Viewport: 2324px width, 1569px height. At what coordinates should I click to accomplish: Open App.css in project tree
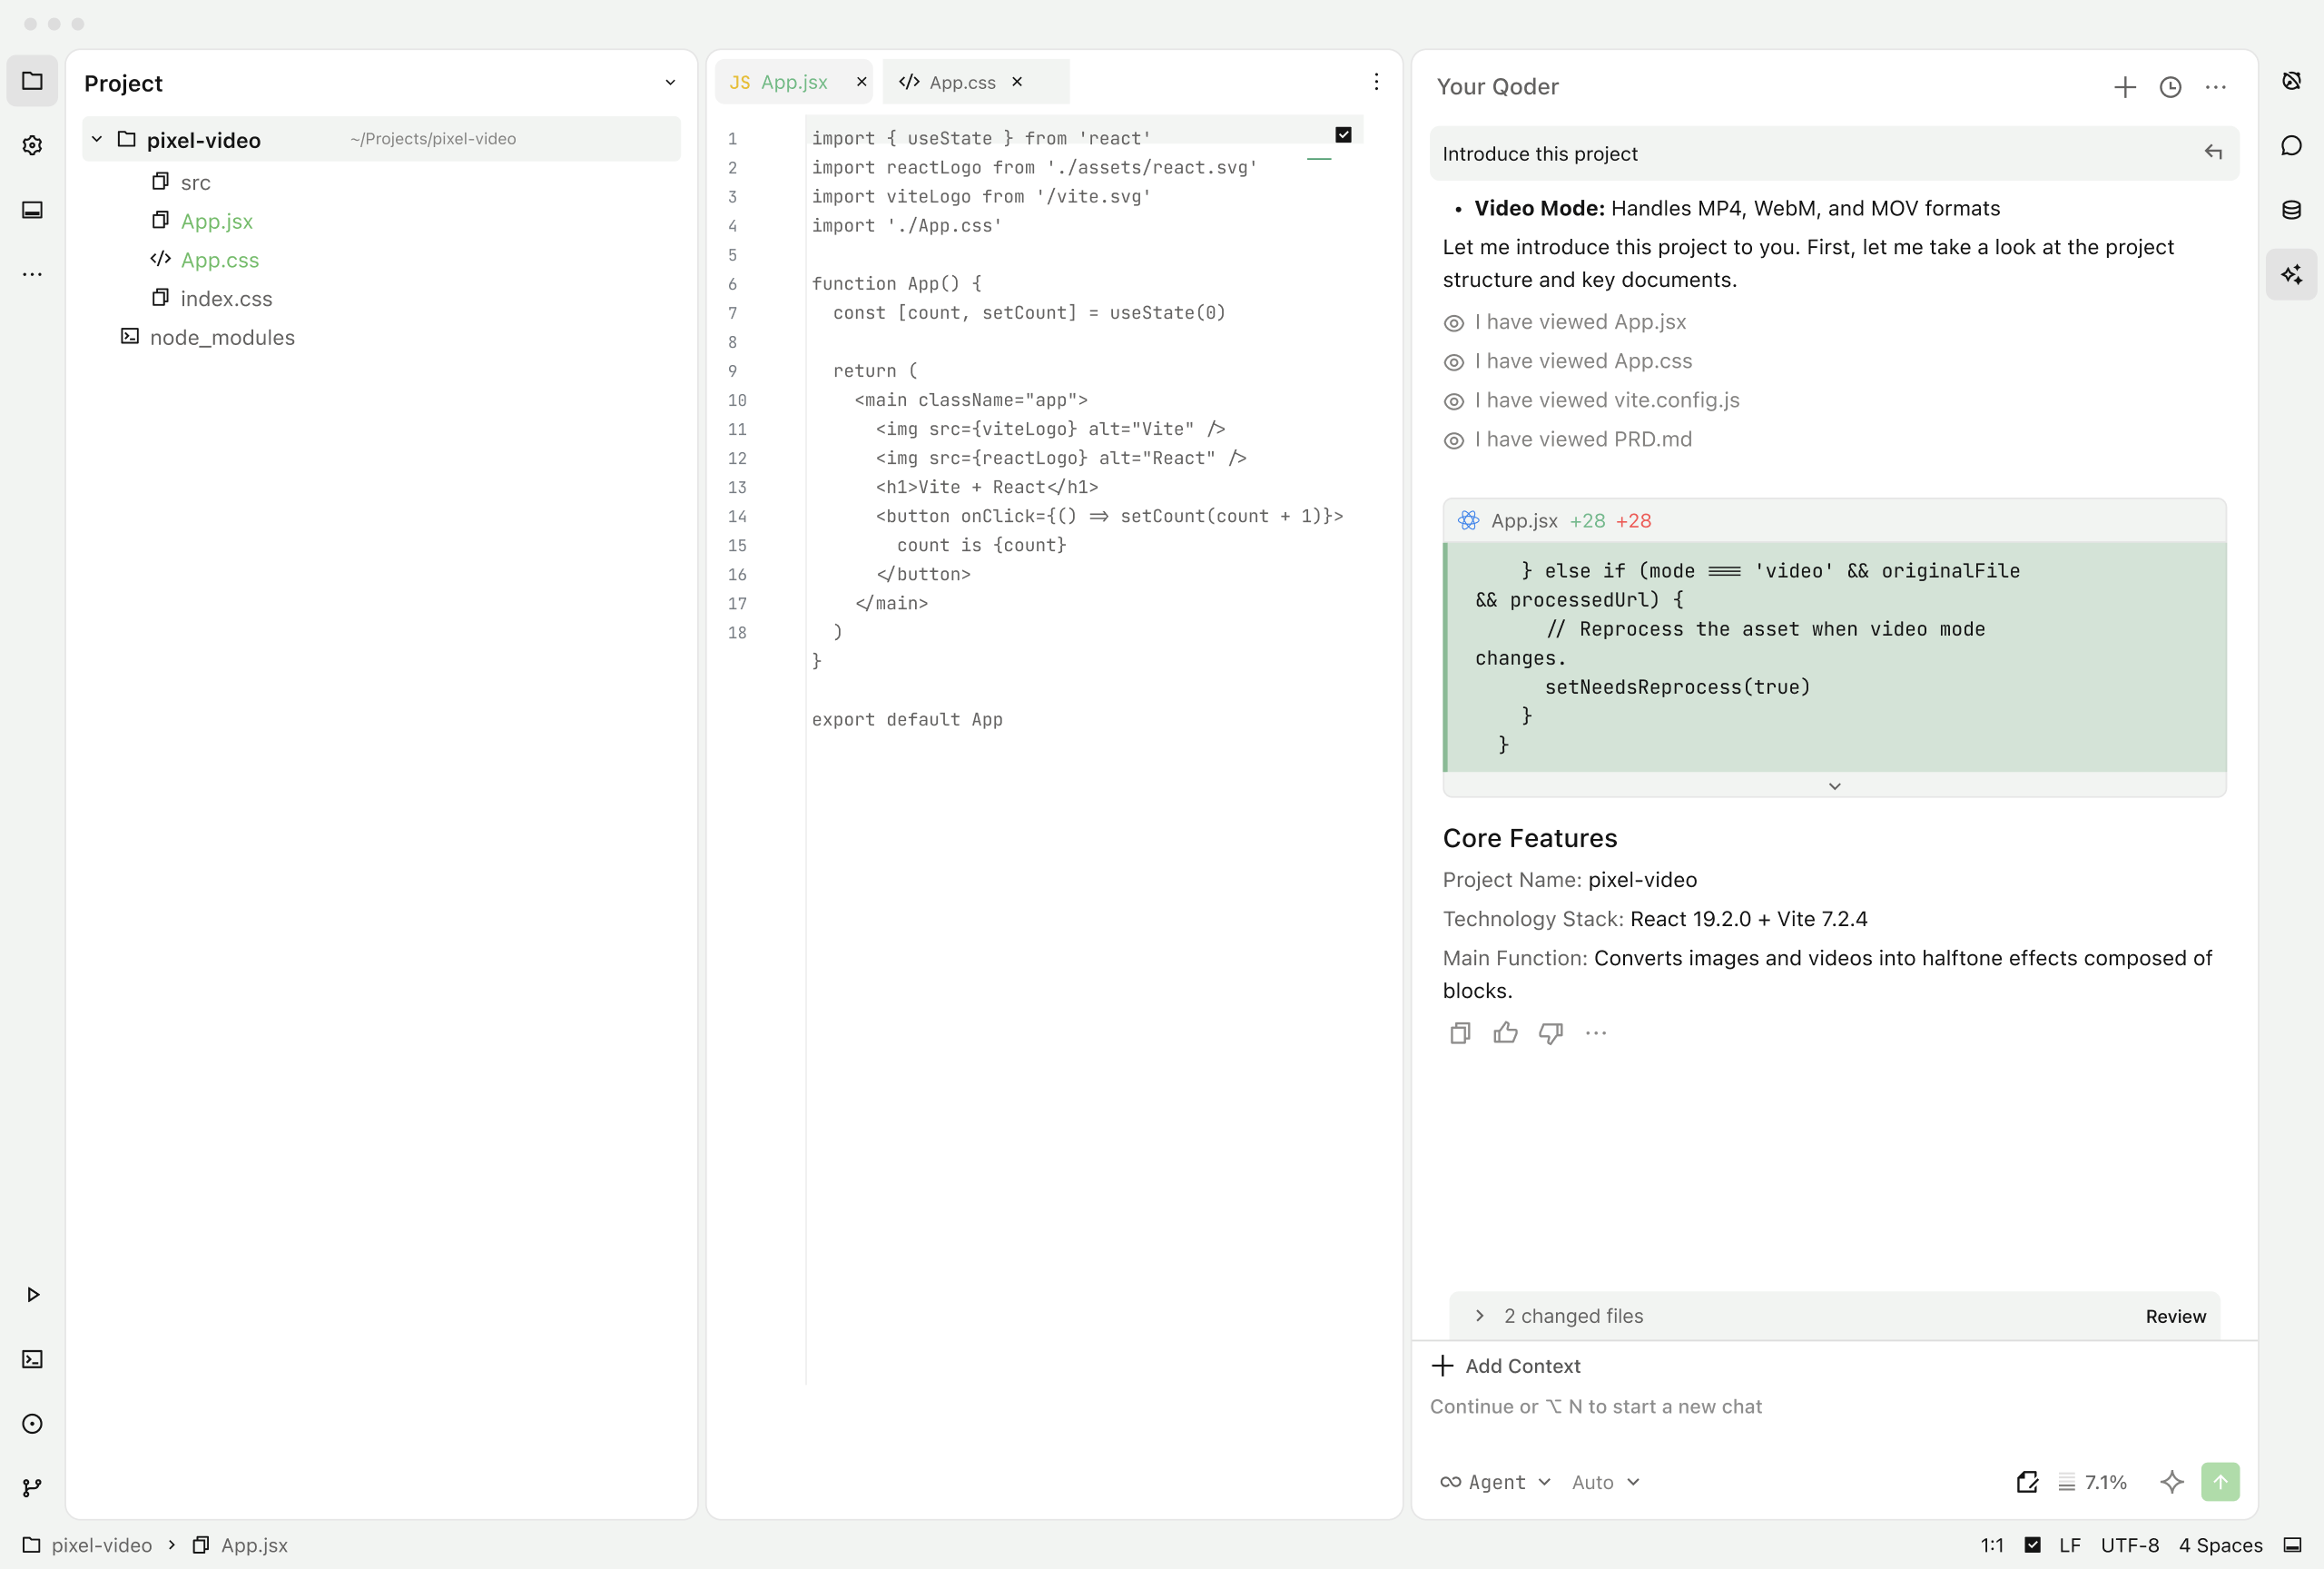219,260
